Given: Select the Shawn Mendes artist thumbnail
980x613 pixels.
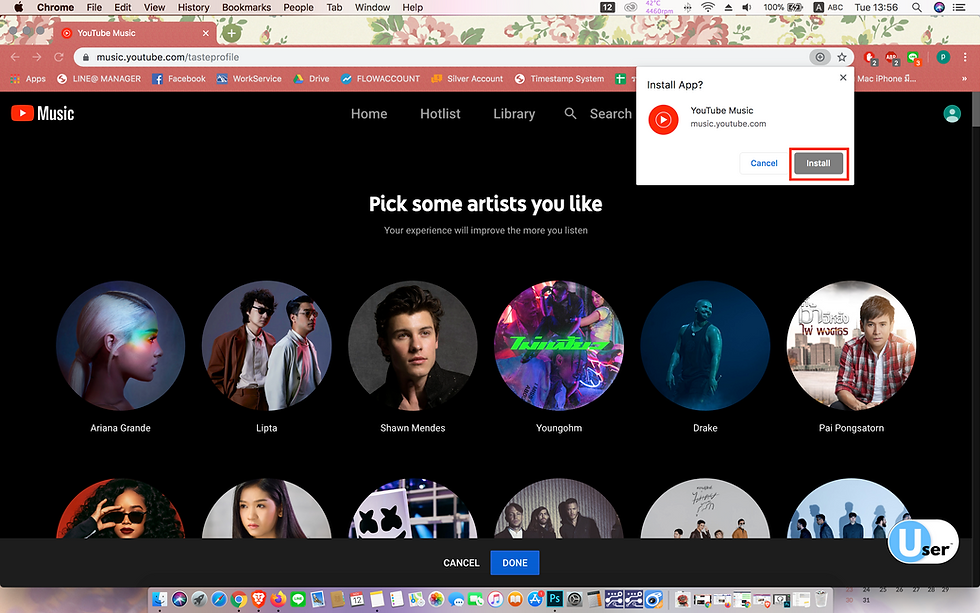Looking at the screenshot, I should 412,346.
